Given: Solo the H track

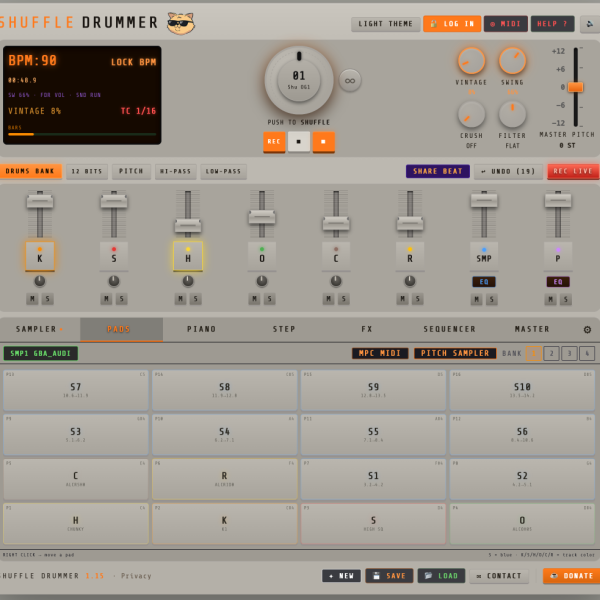Looking at the screenshot, I should 196,299.
